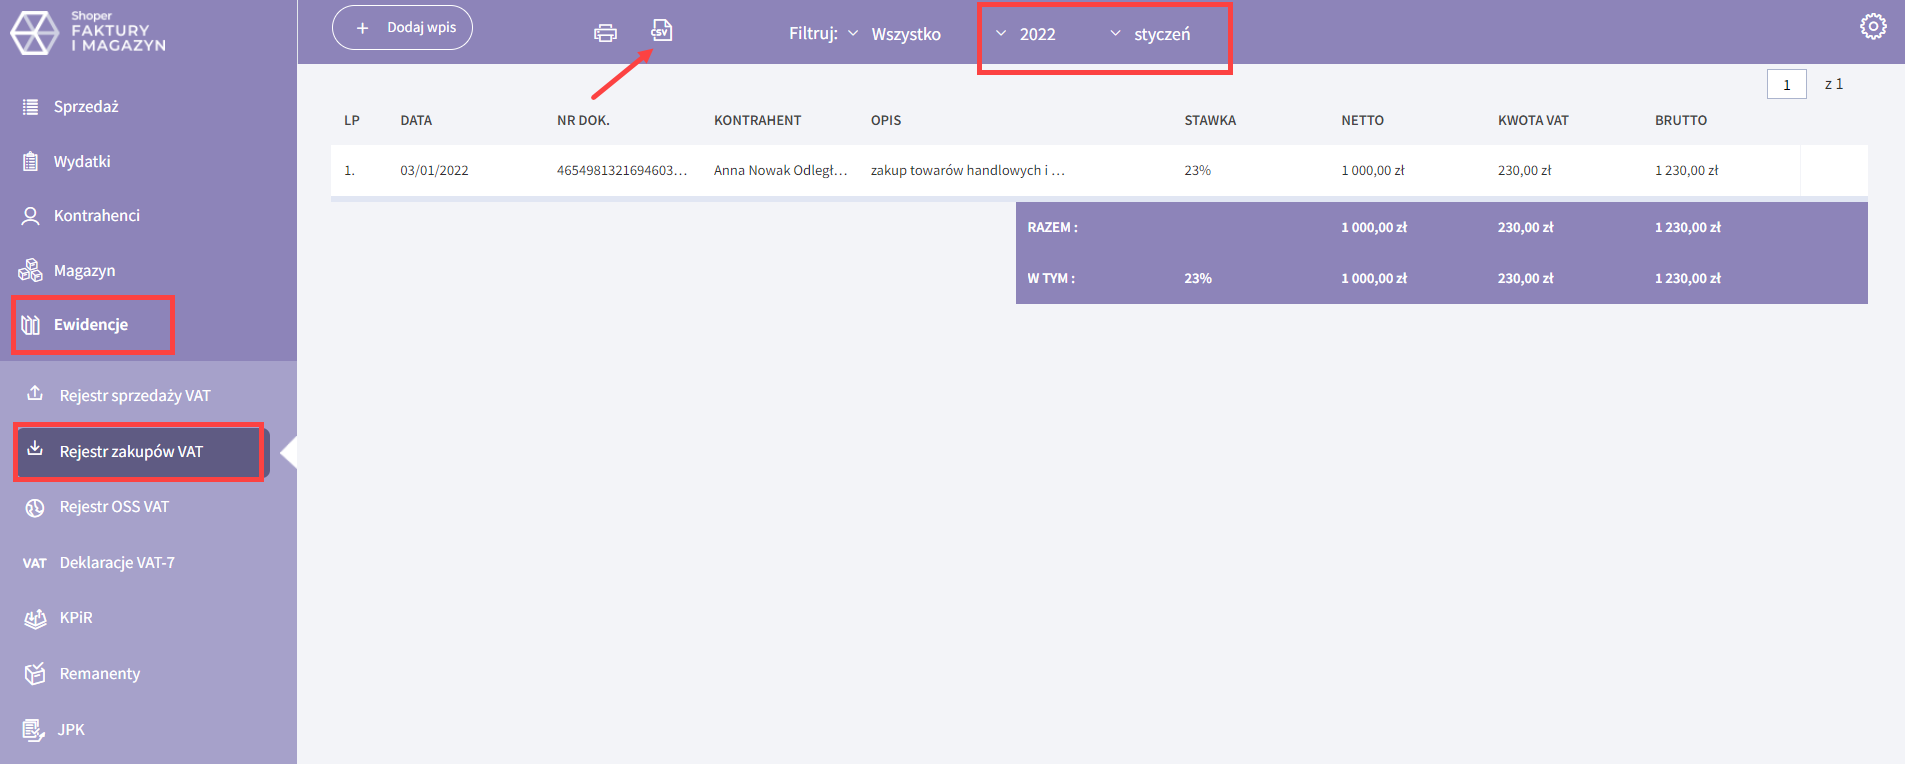Select Rejestr sprzedaży VAT submenu
Viewport: 1905px width, 764px height.
[135, 396]
